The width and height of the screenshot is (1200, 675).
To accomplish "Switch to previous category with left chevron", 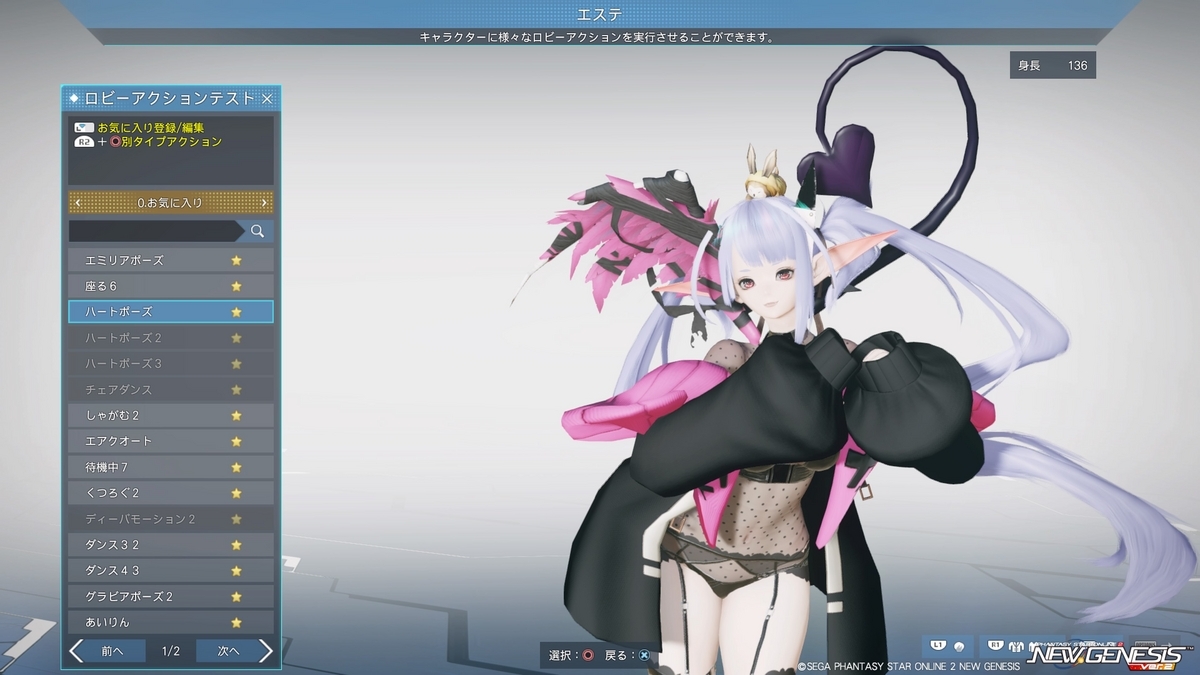I will [78, 203].
